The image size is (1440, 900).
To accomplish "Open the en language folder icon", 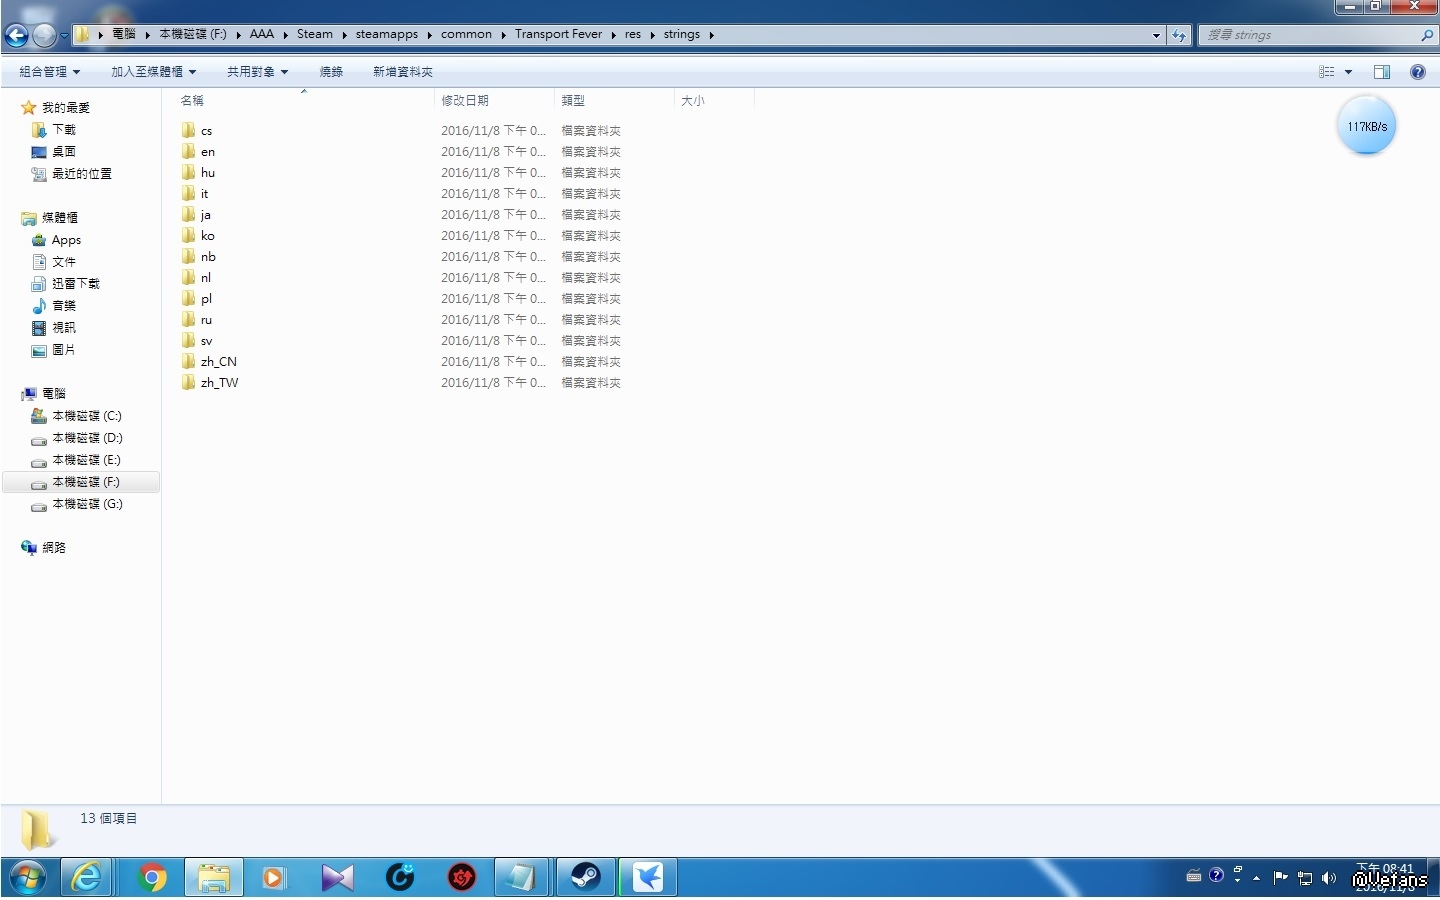I will coord(189,152).
